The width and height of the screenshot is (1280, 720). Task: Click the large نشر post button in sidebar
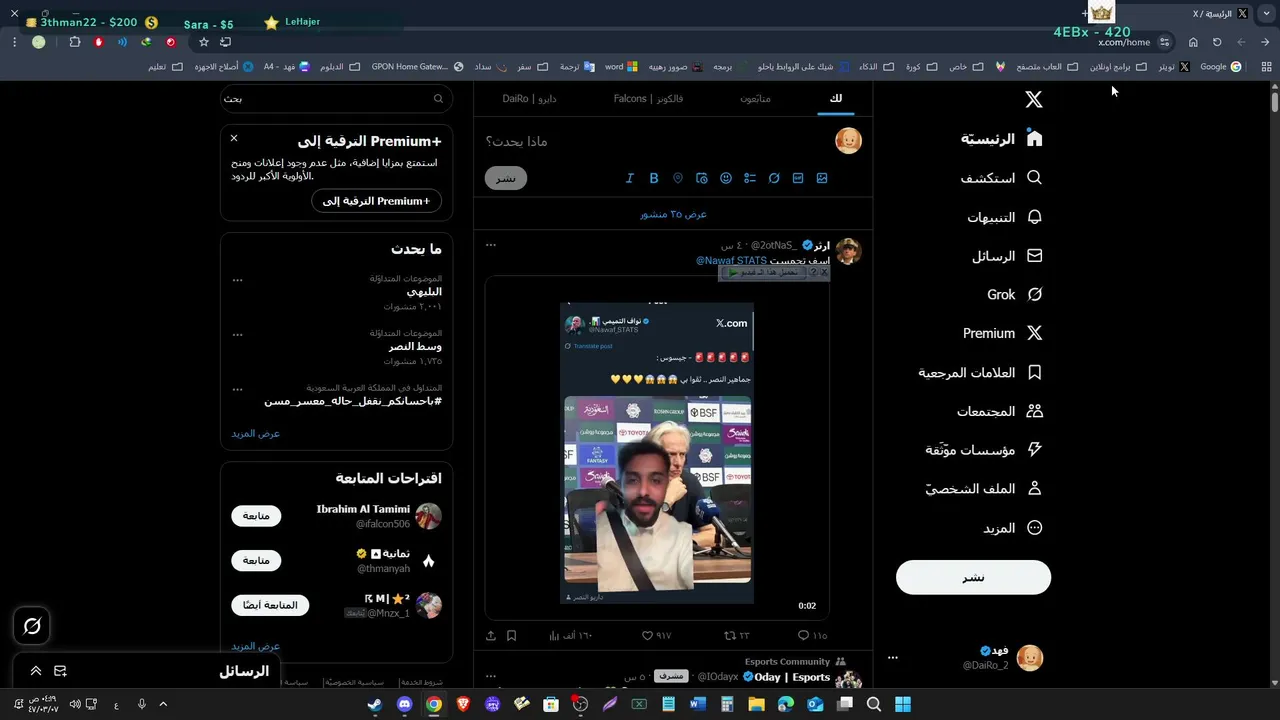click(x=973, y=577)
